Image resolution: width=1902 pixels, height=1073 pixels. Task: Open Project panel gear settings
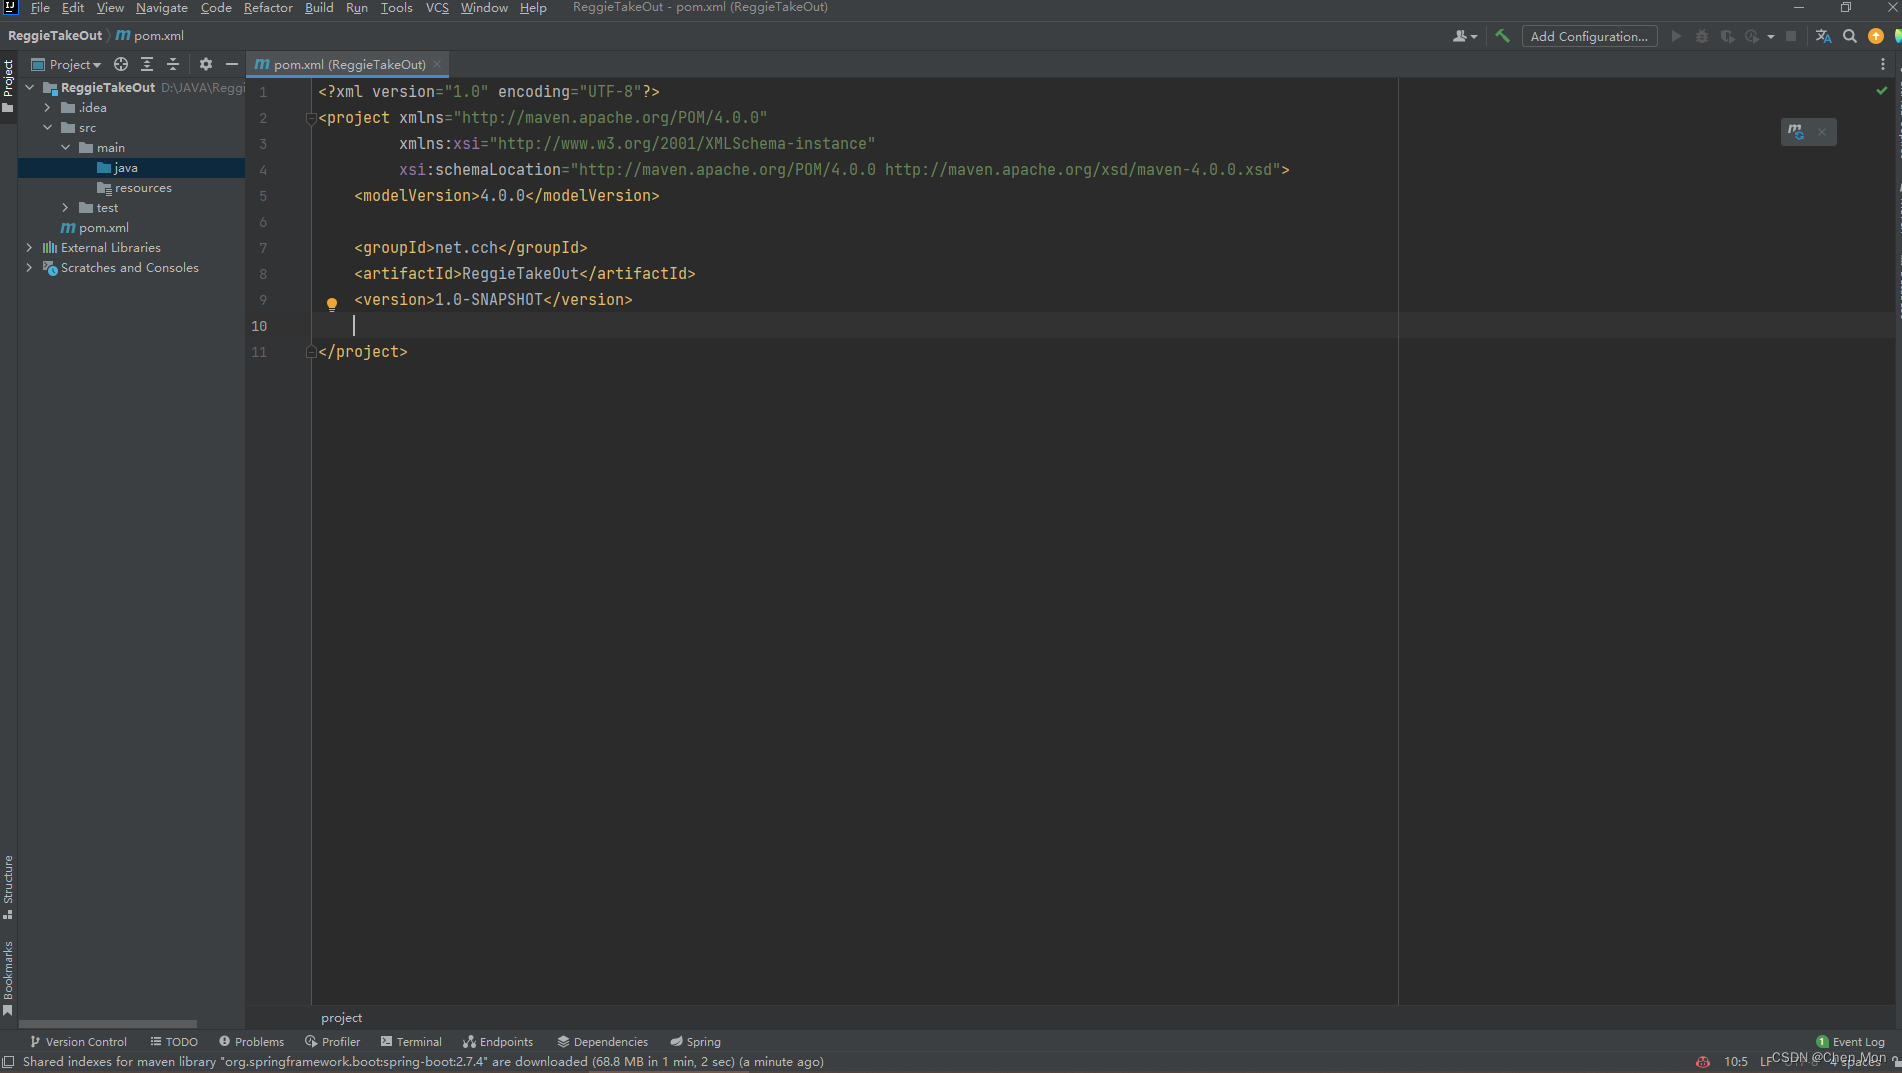point(206,64)
